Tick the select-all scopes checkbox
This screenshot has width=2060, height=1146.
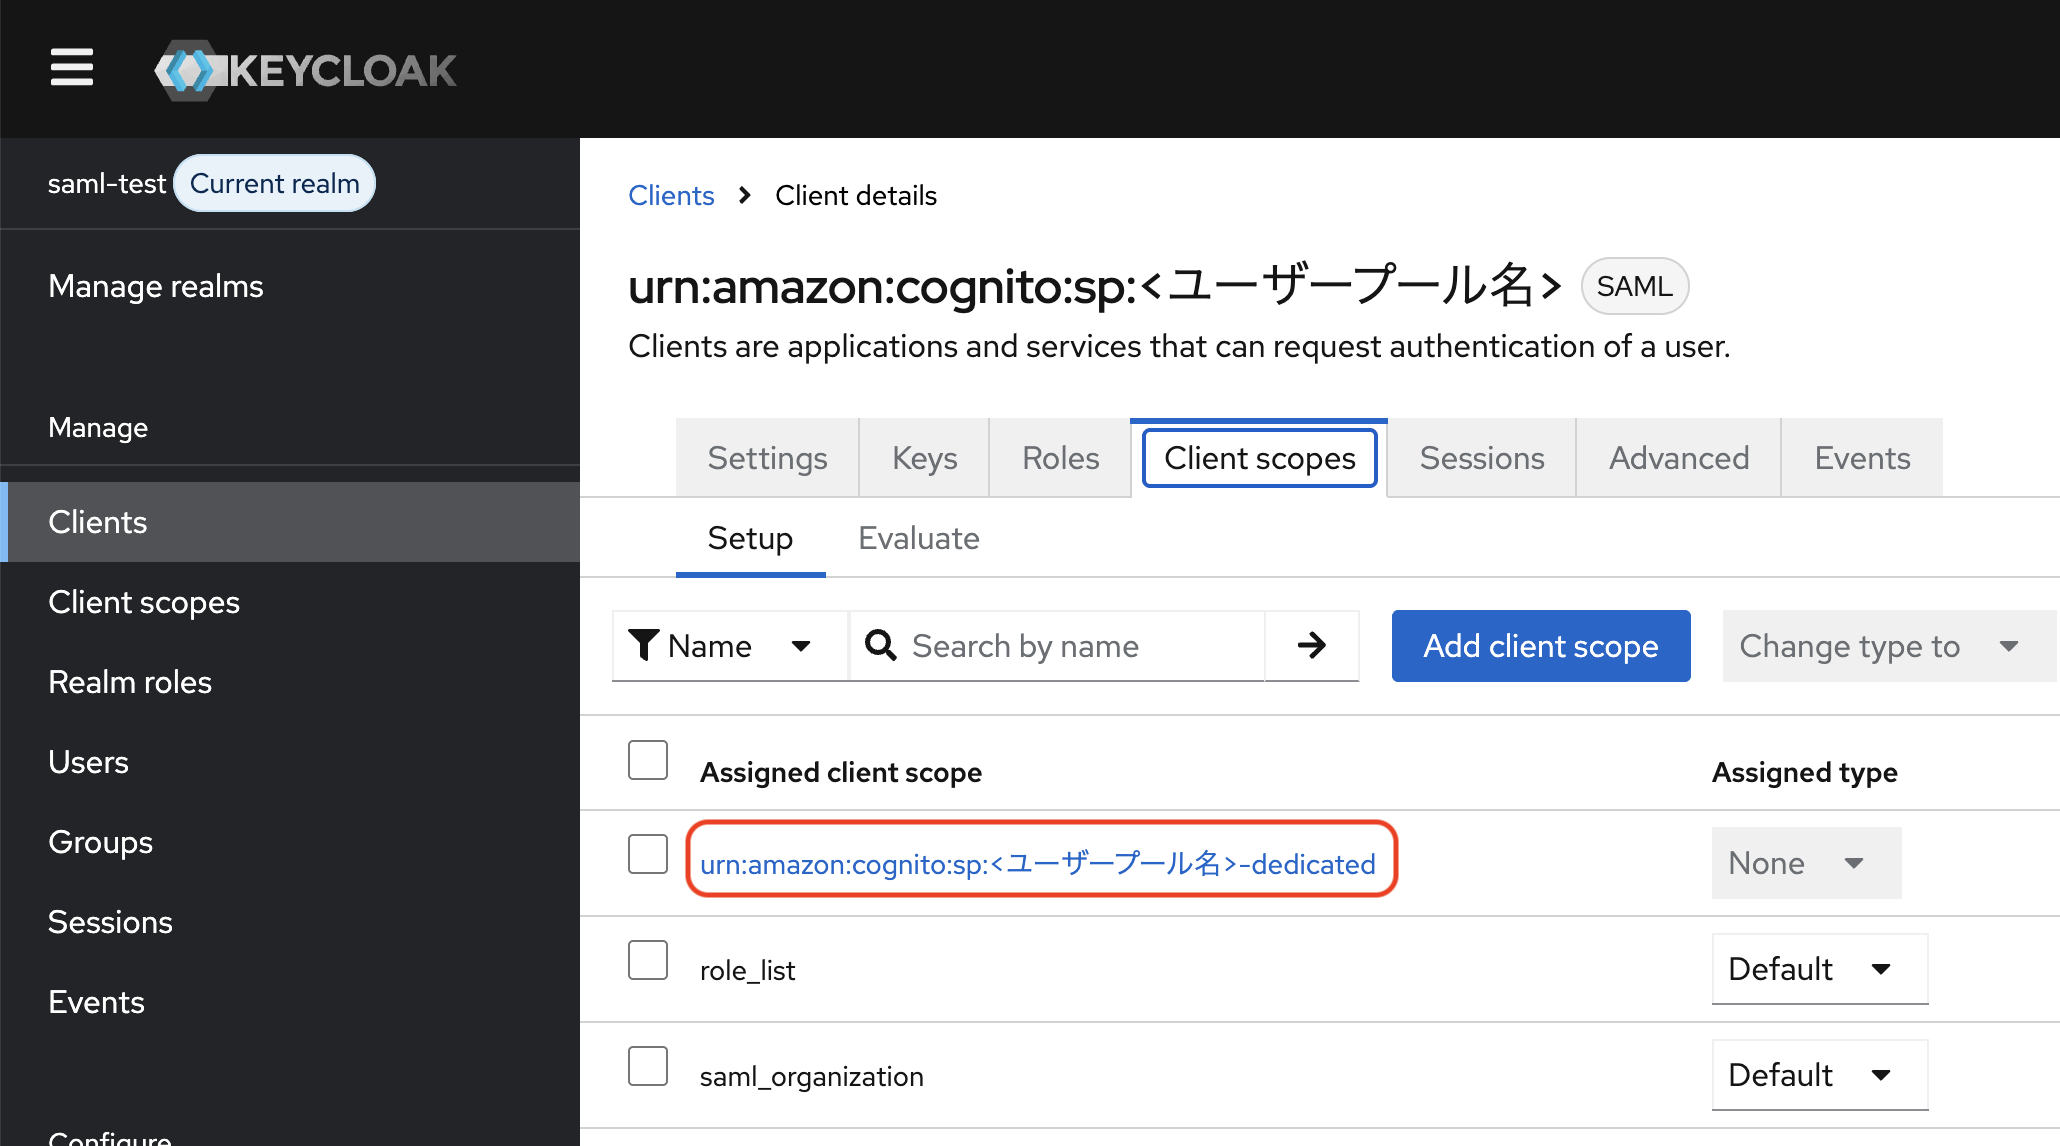[x=648, y=760]
